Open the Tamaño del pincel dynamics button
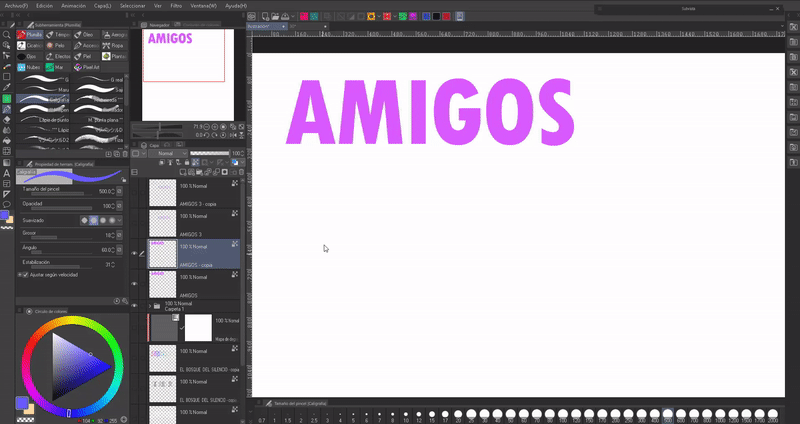 pyautogui.click(x=119, y=191)
